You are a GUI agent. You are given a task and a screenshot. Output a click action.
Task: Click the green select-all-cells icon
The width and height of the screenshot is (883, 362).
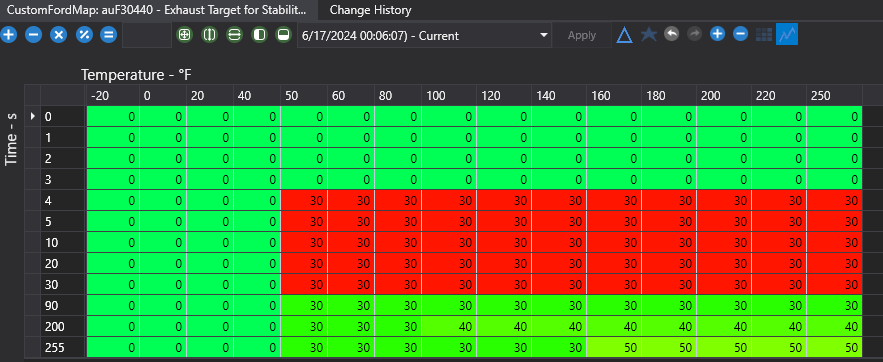184,35
